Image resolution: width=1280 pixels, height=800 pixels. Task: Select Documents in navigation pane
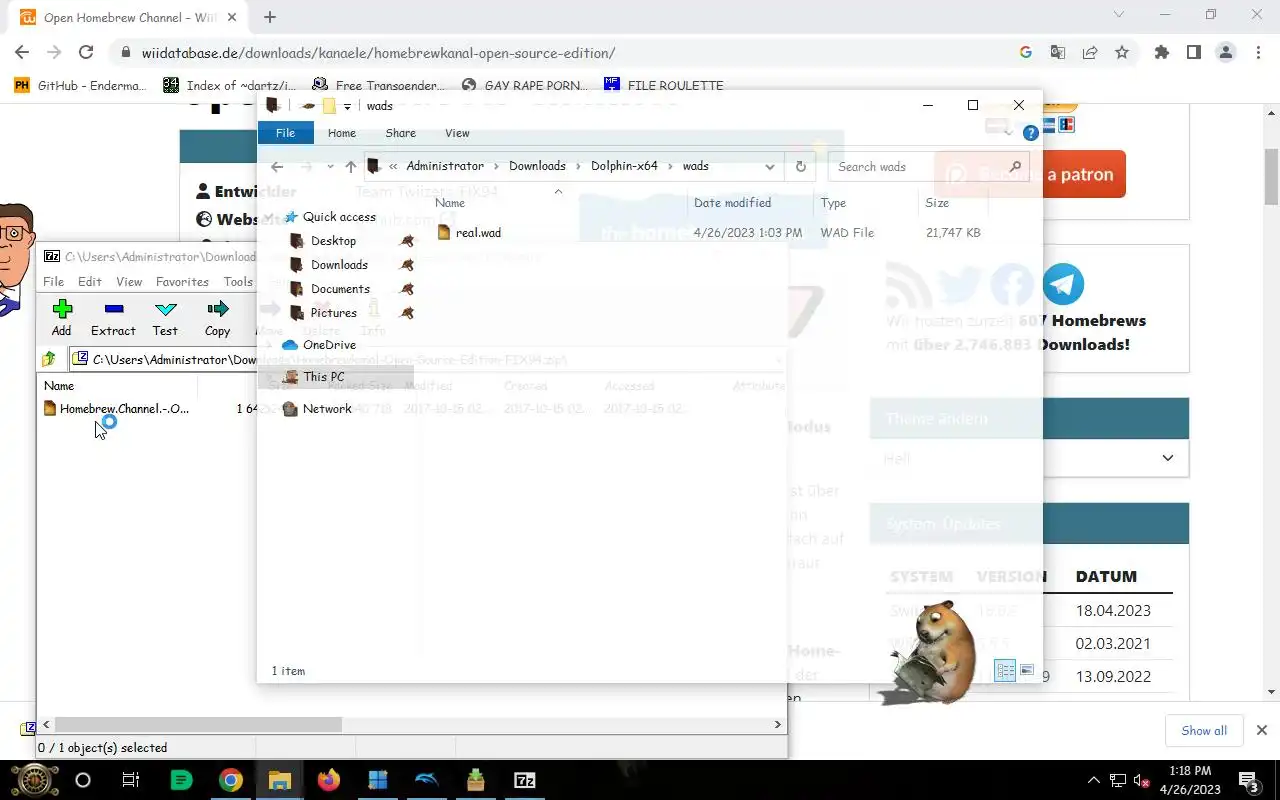click(340, 289)
